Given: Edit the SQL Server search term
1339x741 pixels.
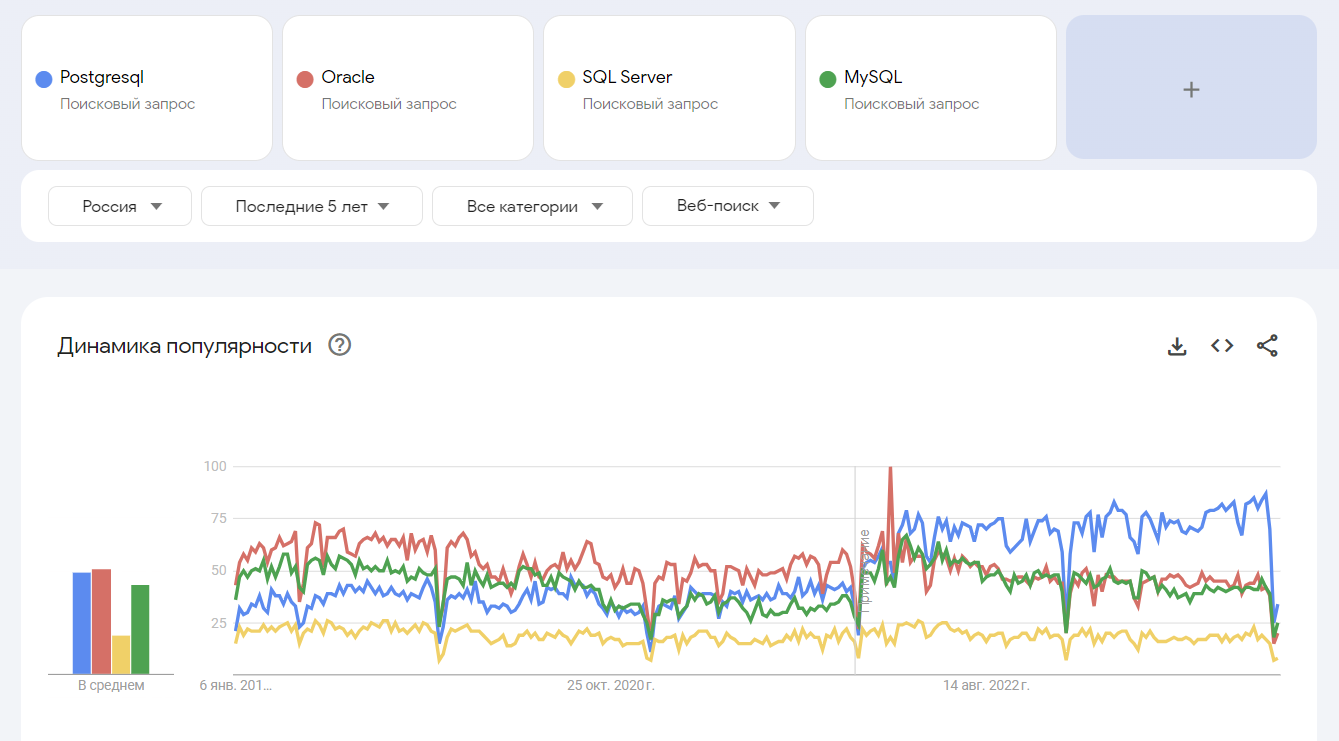Looking at the screenshot, I should pyautogui.click(x=627, y=78).
